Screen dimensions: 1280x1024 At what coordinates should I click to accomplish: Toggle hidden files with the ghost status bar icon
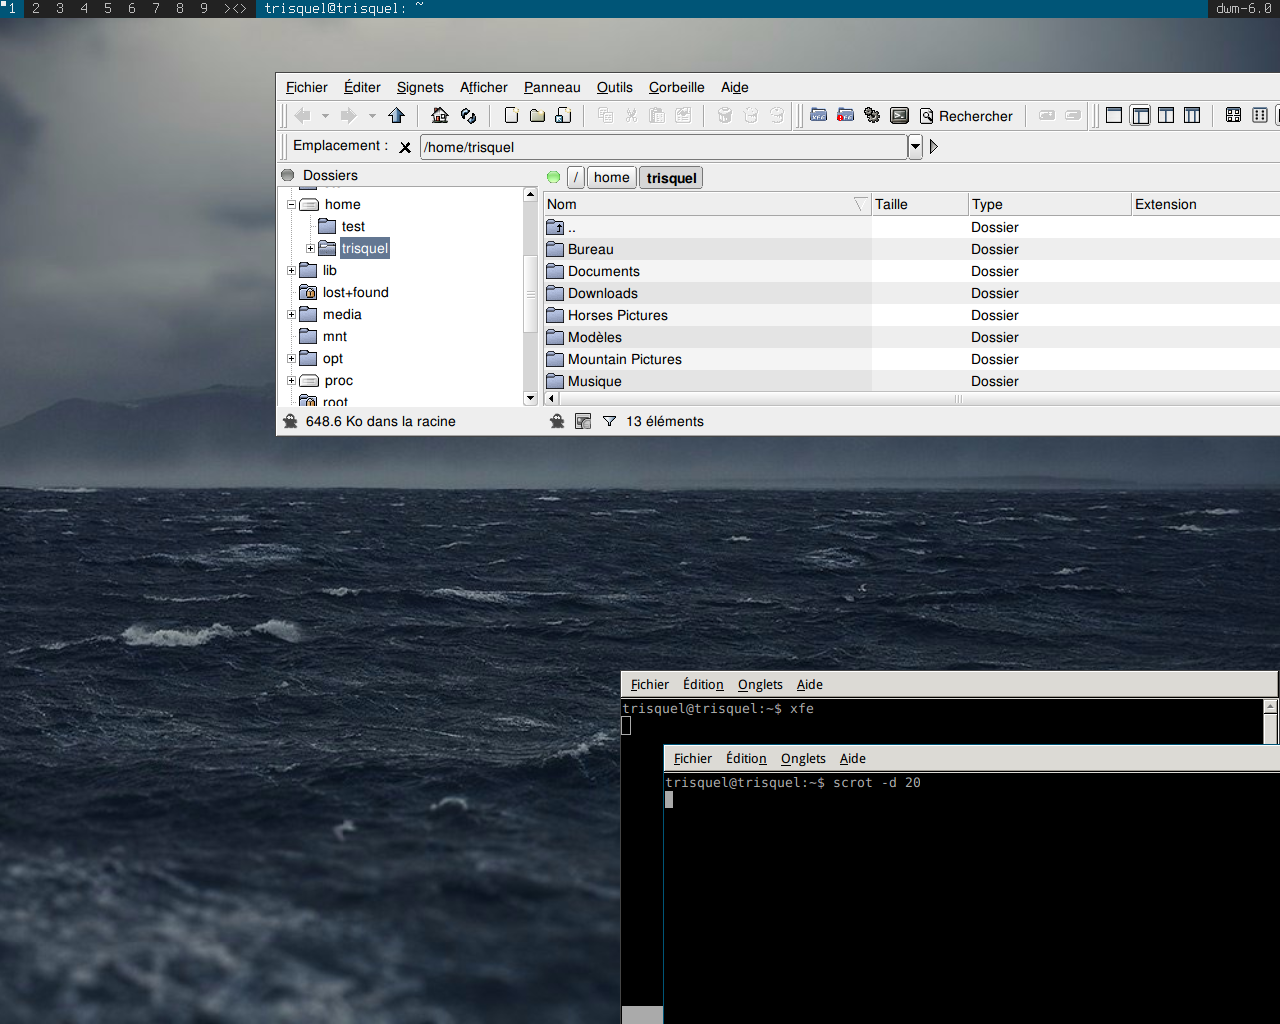(557, 421)
